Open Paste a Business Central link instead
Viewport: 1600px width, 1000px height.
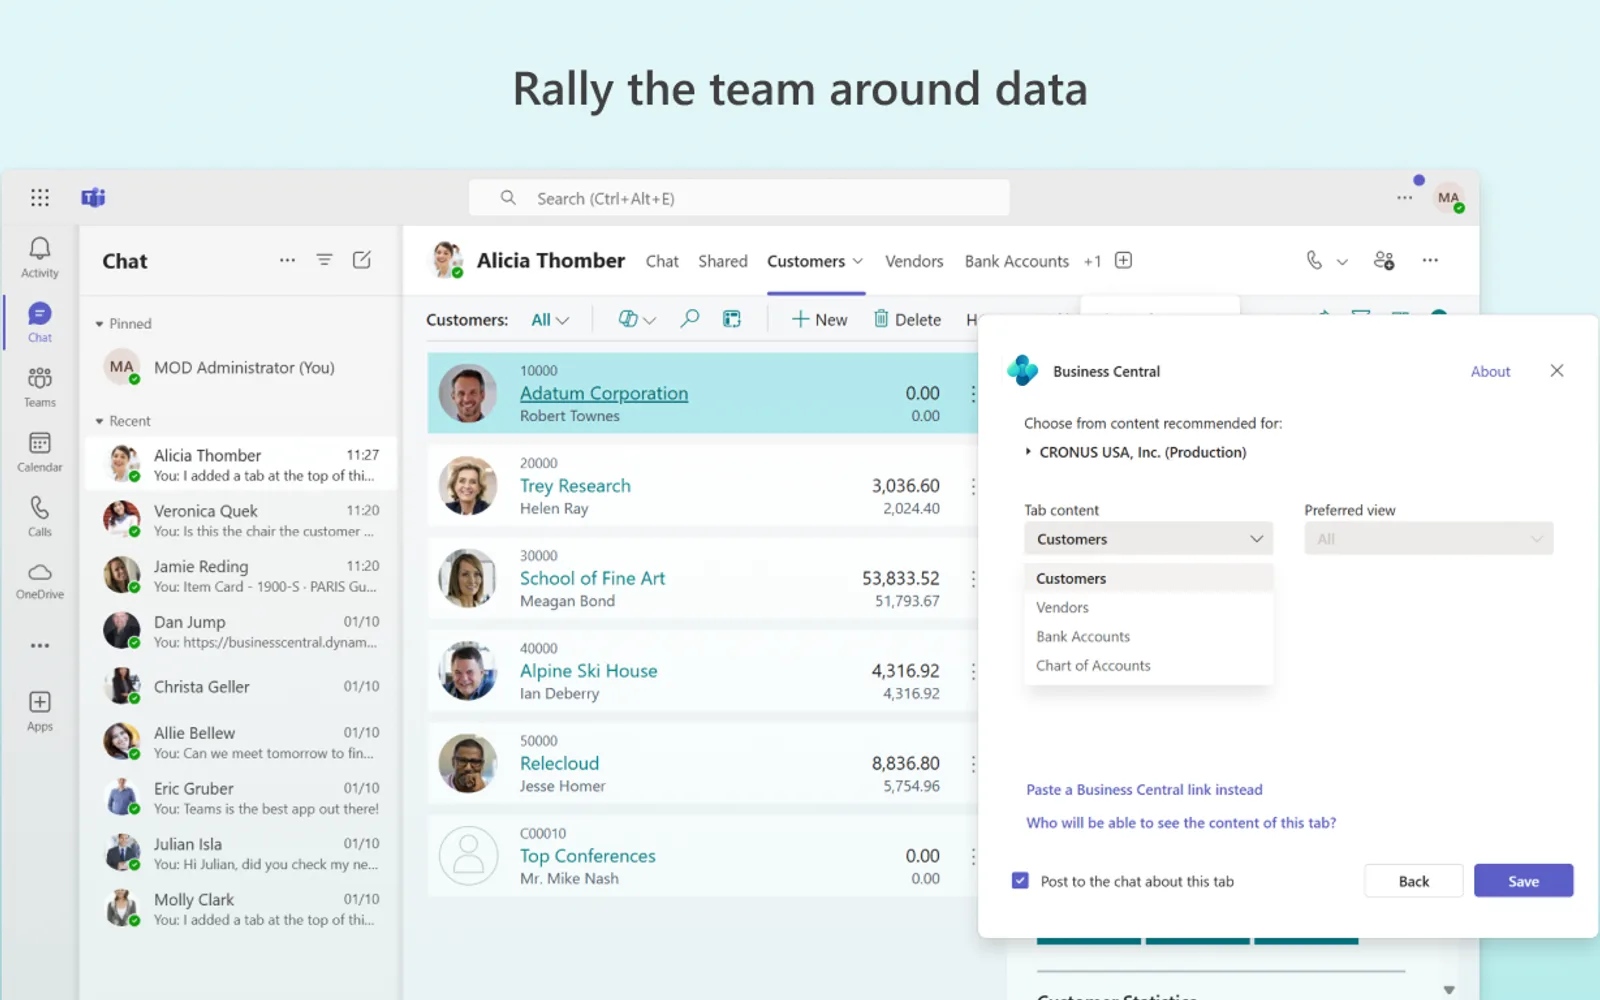pyautogui.click(x=1144, y=790)
